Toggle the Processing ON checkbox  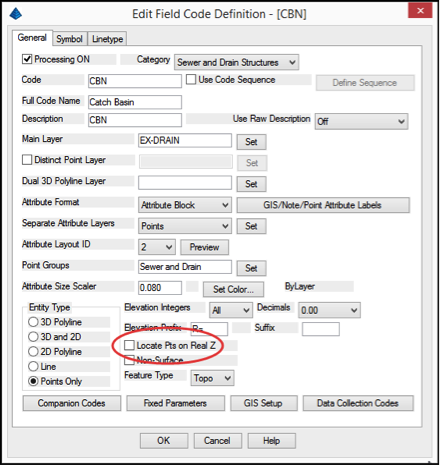click(27, 59)
